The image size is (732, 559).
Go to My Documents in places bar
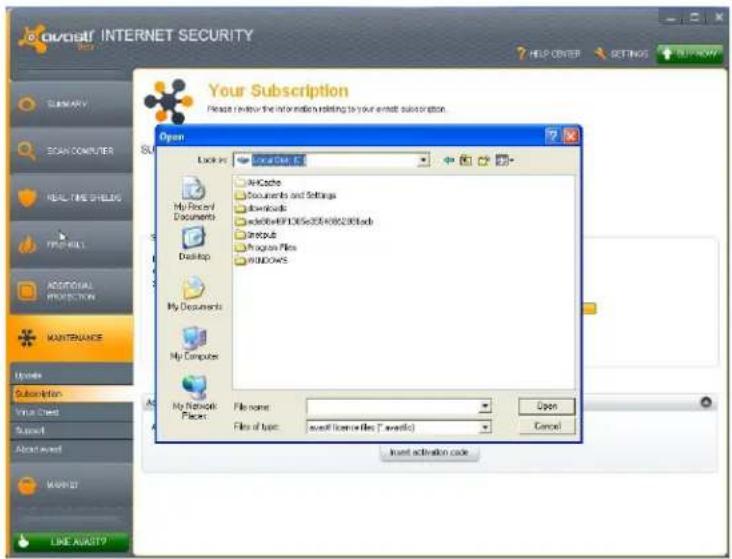pyautogui.click(x=194, y=293)
